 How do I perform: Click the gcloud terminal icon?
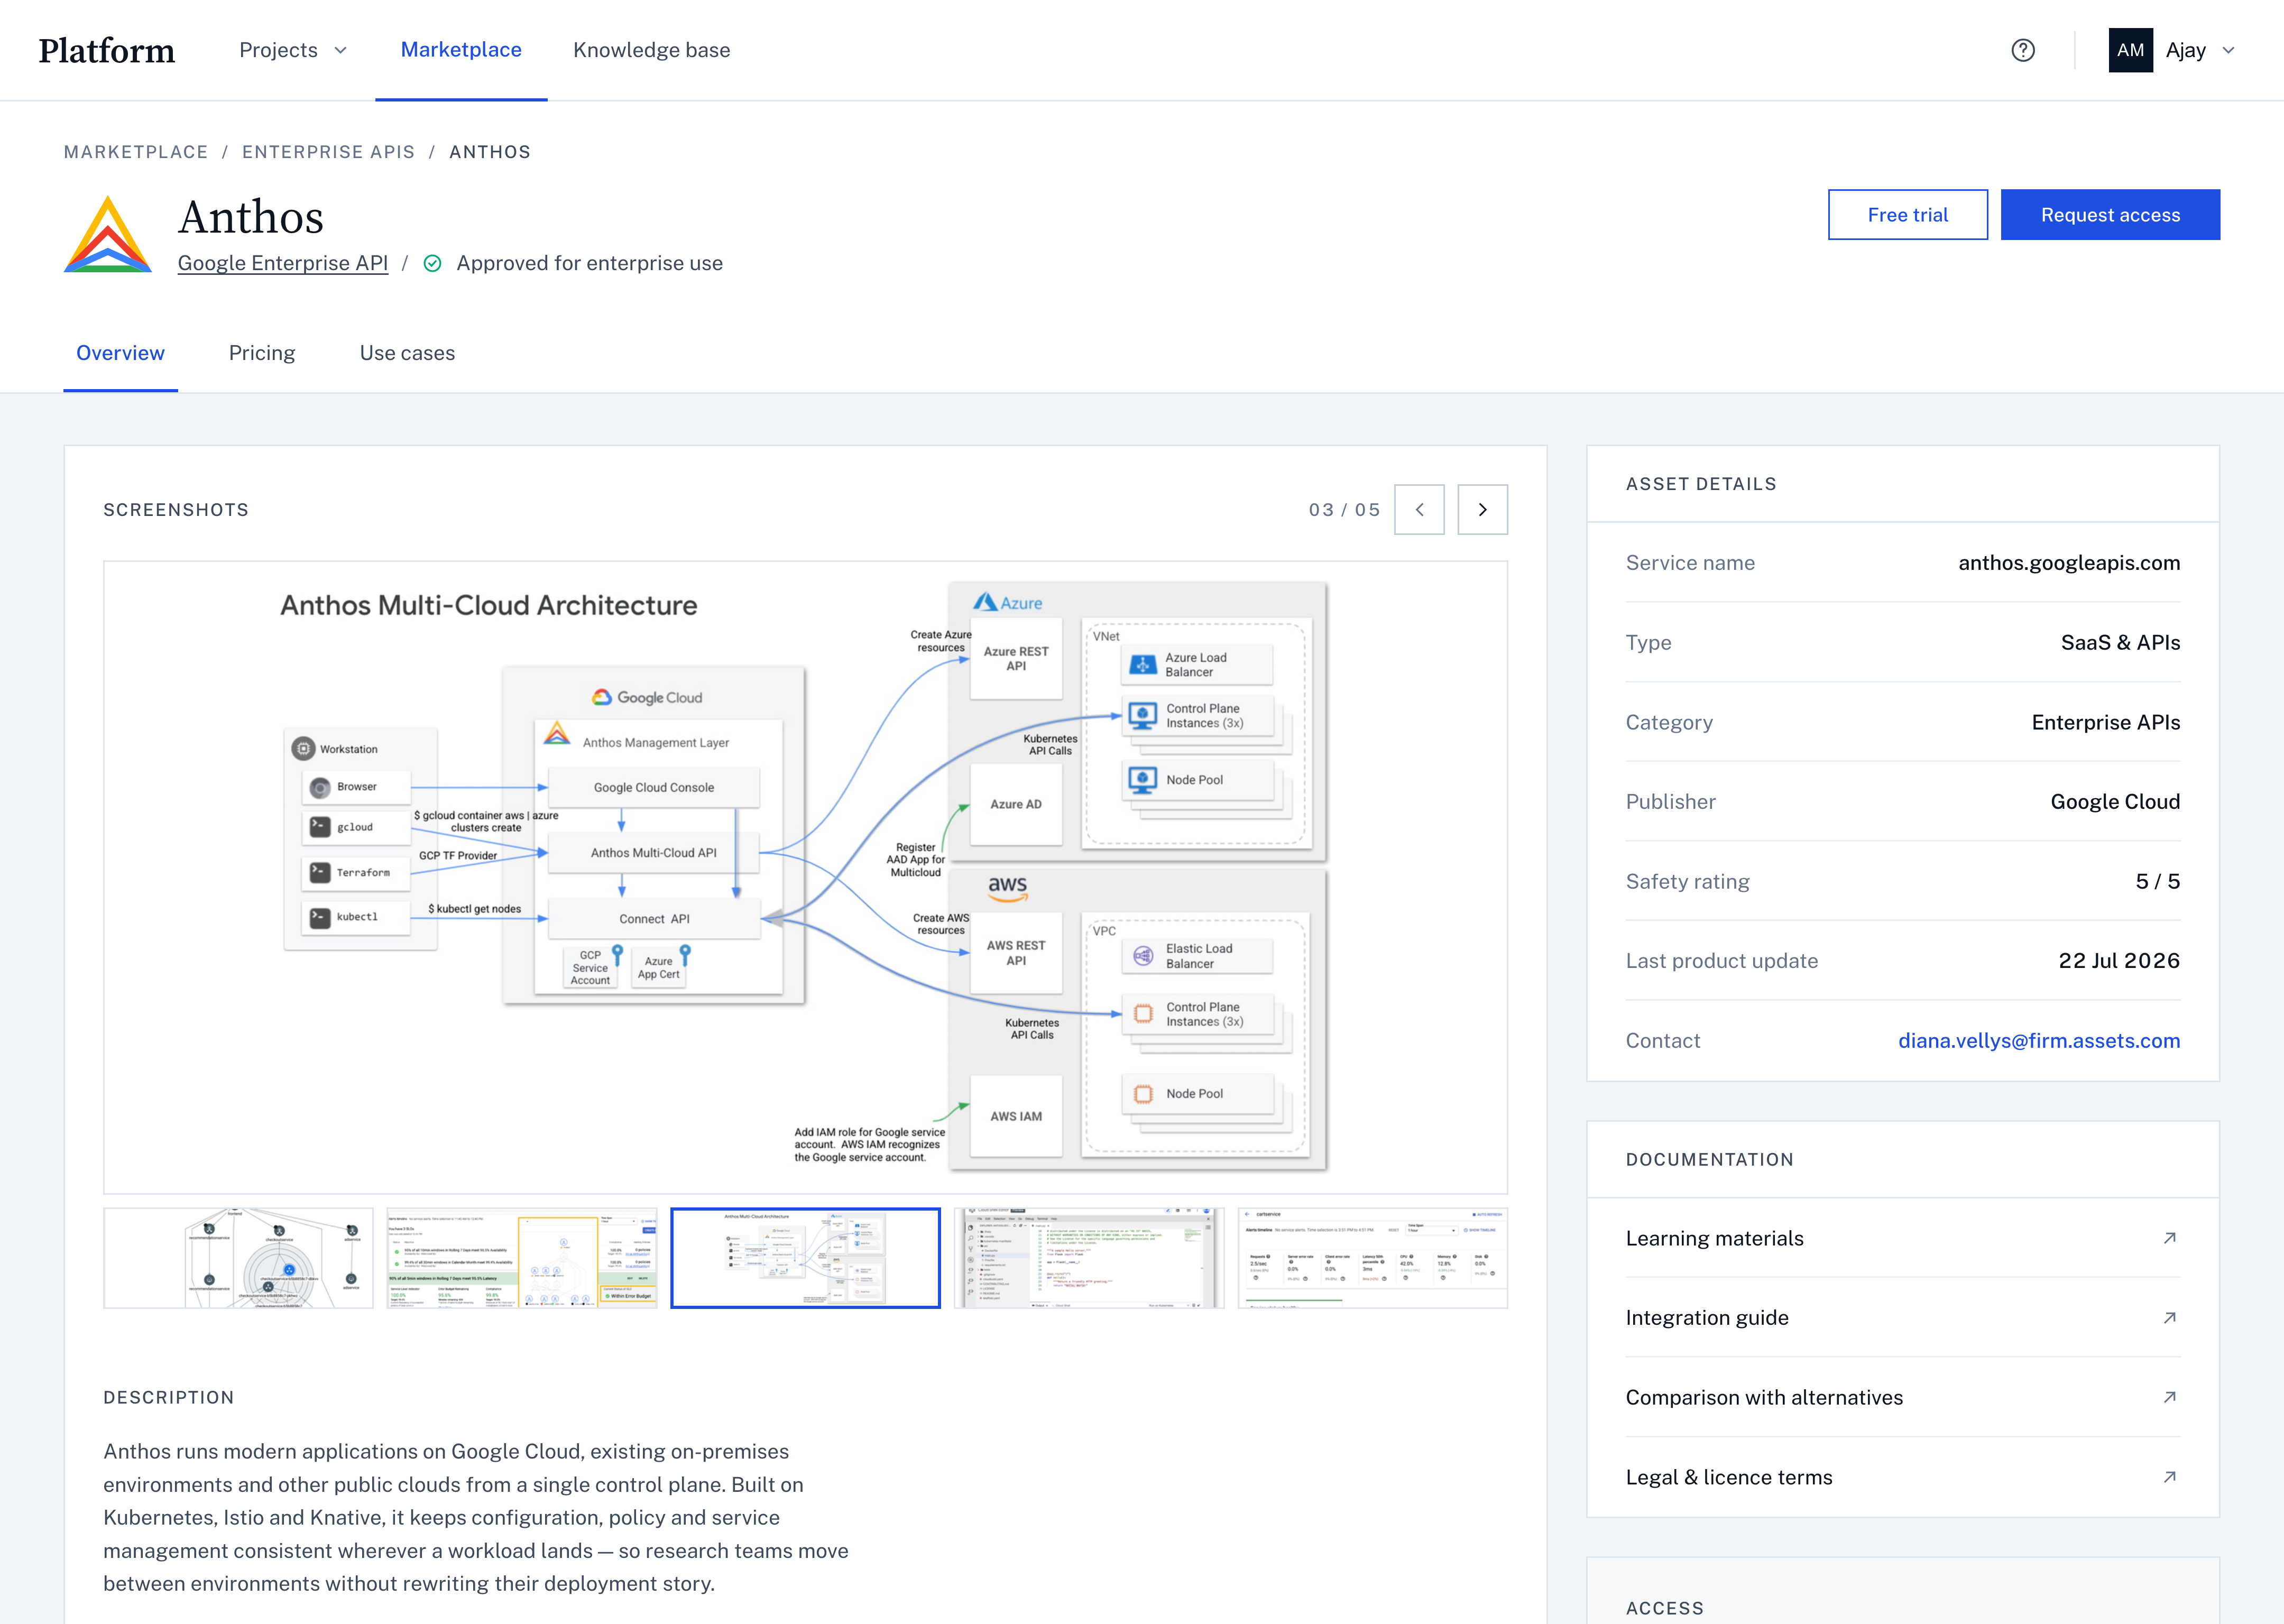coord(320,827)
